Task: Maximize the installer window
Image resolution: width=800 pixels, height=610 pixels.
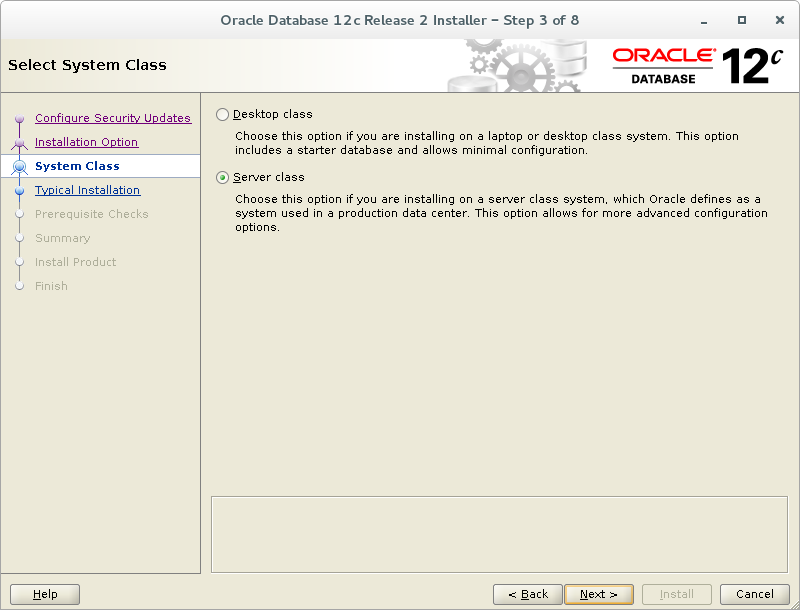Action: pos(742,20)
